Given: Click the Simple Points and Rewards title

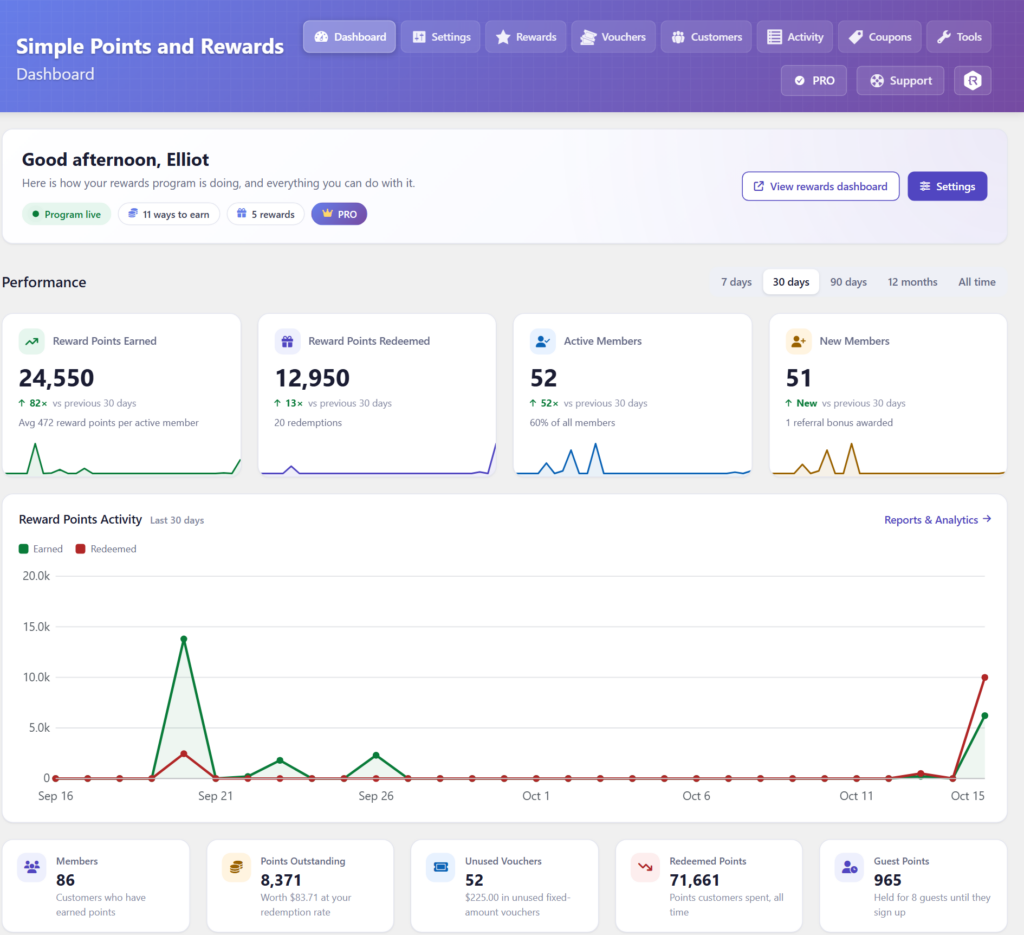Looking at the screenshot, I should point(150,46).
